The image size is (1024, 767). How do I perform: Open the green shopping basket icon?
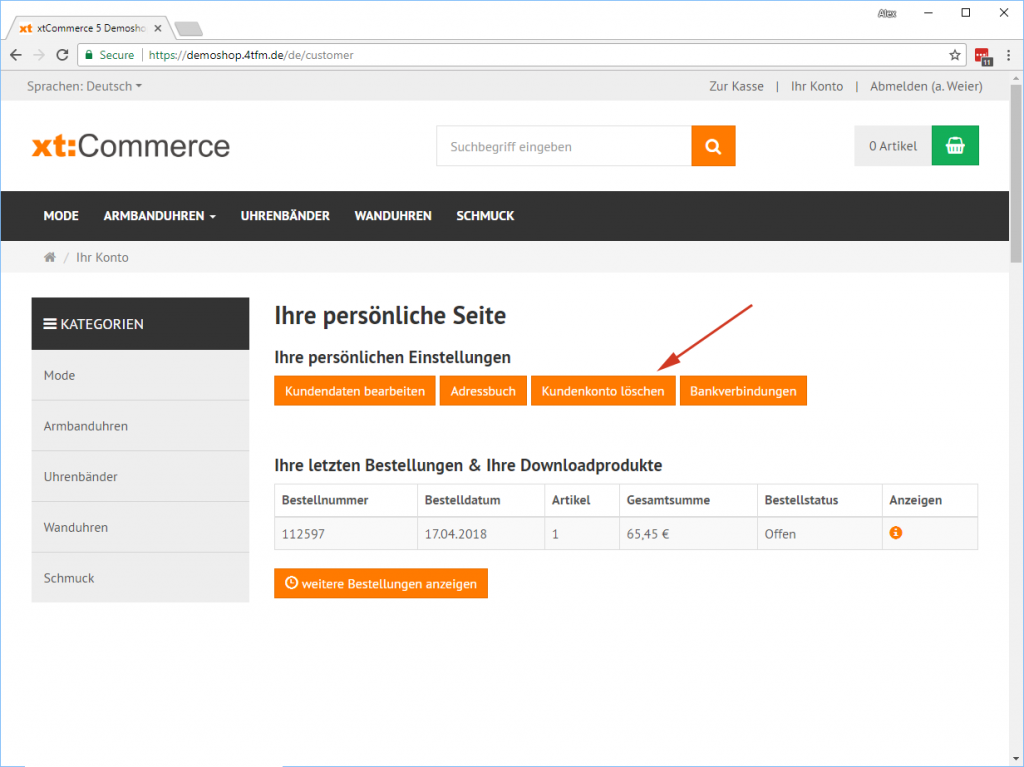point(955,146)
